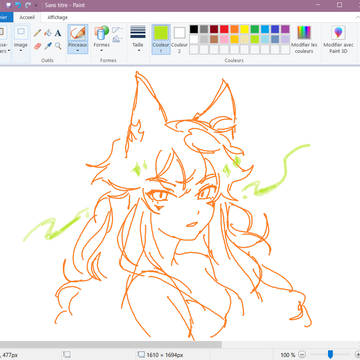Pick the gold color swatch
360x360 pixels.
[234, 39]
